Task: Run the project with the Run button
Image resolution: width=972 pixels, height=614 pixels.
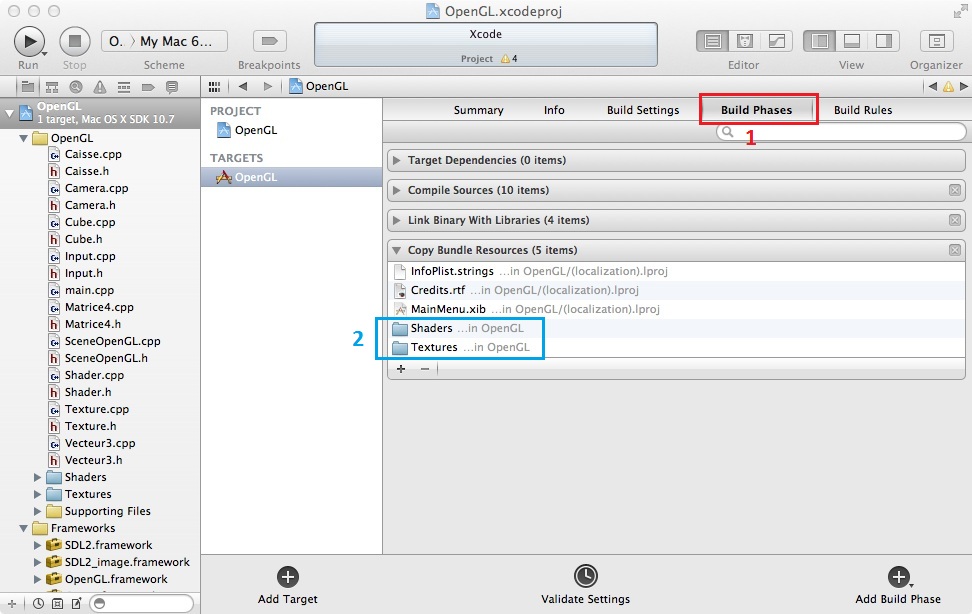Action: [x=29, y=42]
